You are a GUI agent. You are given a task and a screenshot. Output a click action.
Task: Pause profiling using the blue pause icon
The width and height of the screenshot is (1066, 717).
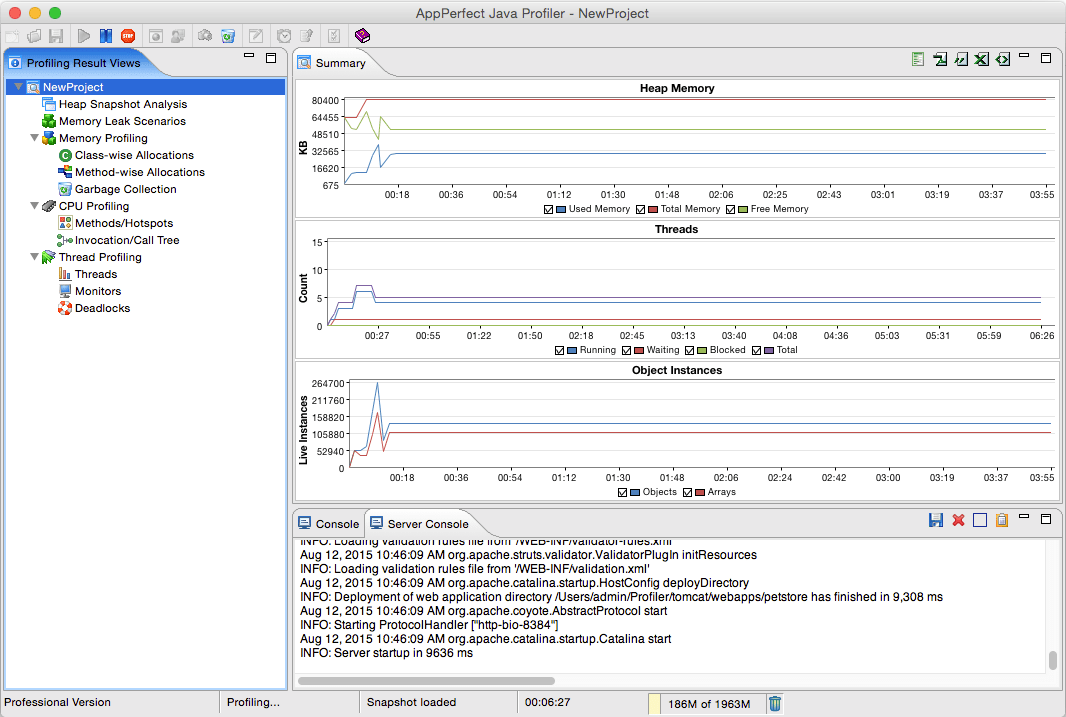pyautogui.click(x=107, y=35)
